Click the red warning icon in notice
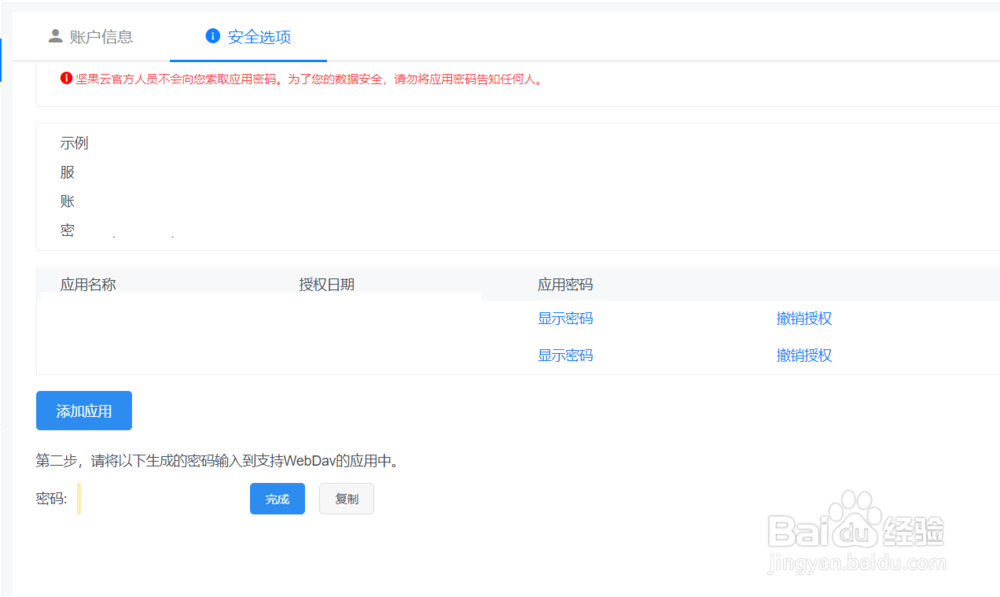Viewport: 1000px width, 597px height. coord(66,78)
